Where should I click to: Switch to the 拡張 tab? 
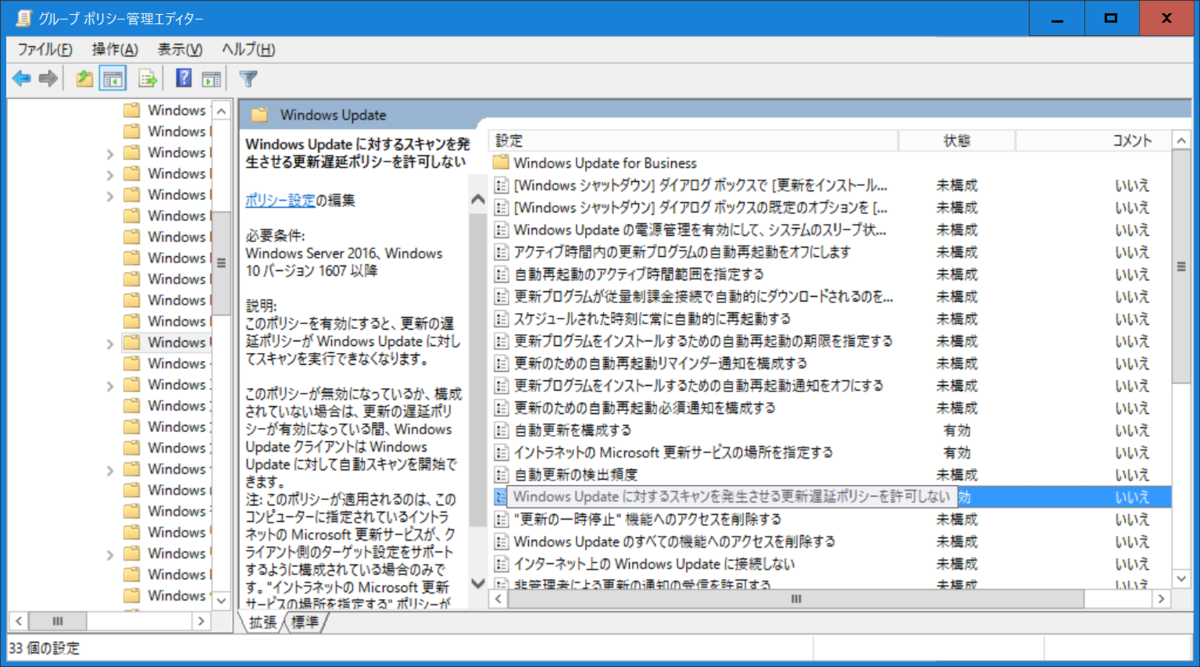click(x=264, y=622)
